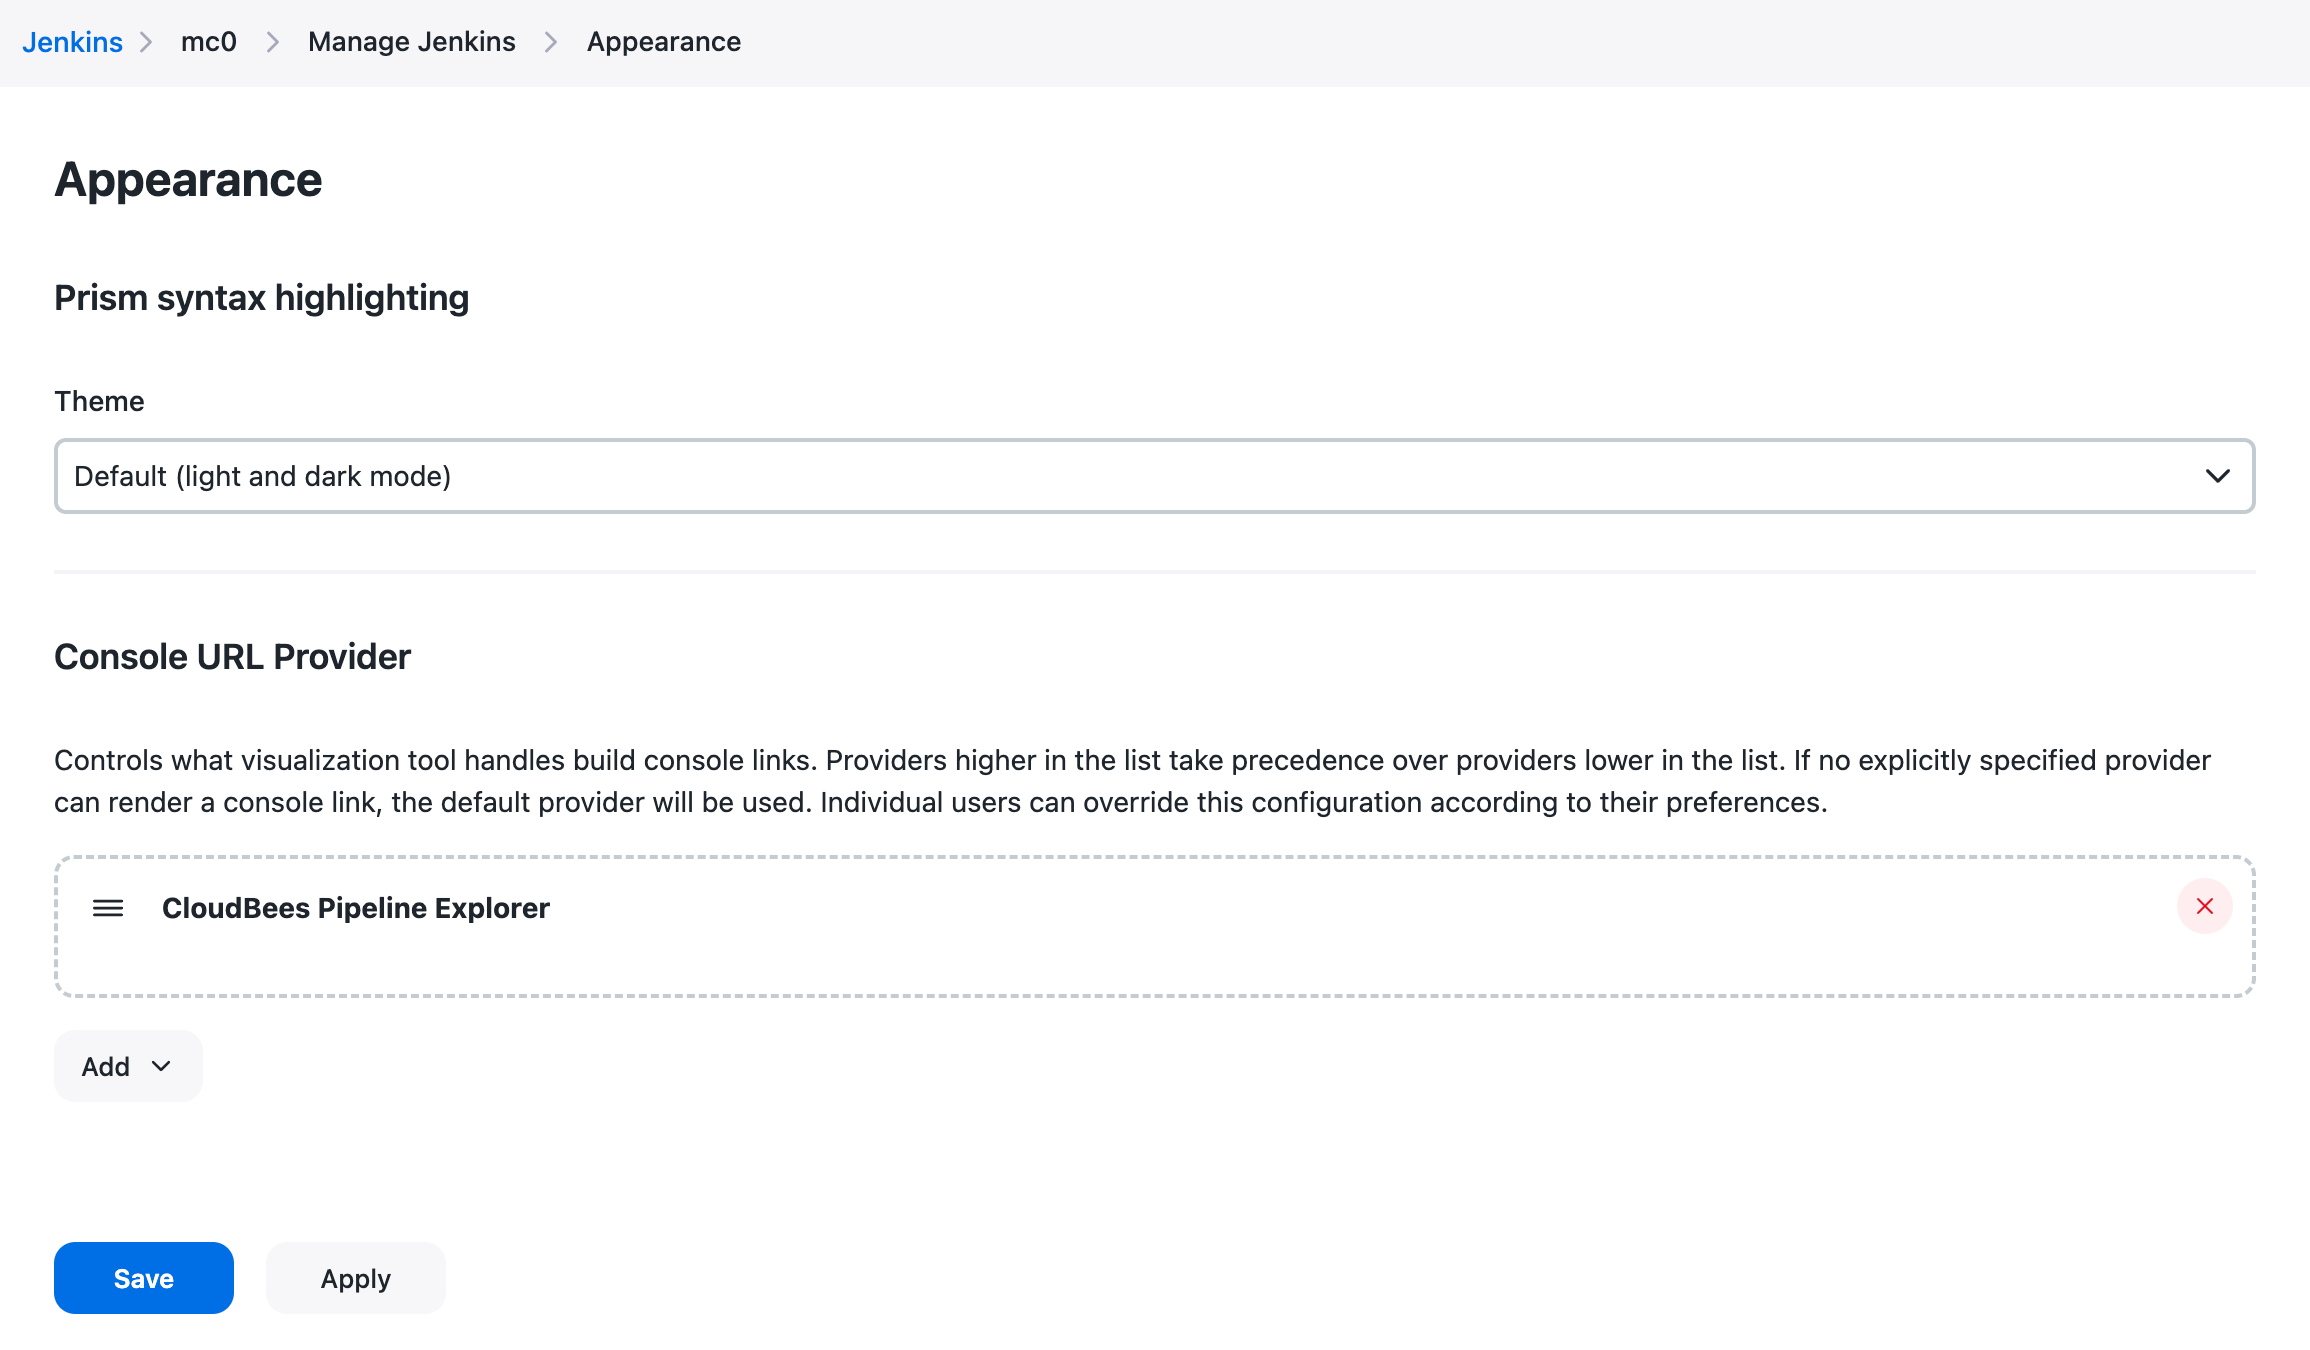Click the console provider description paragraph
Image resolution: width=2310 pixels, height=1350 pixels.
tap(1132, 781)
